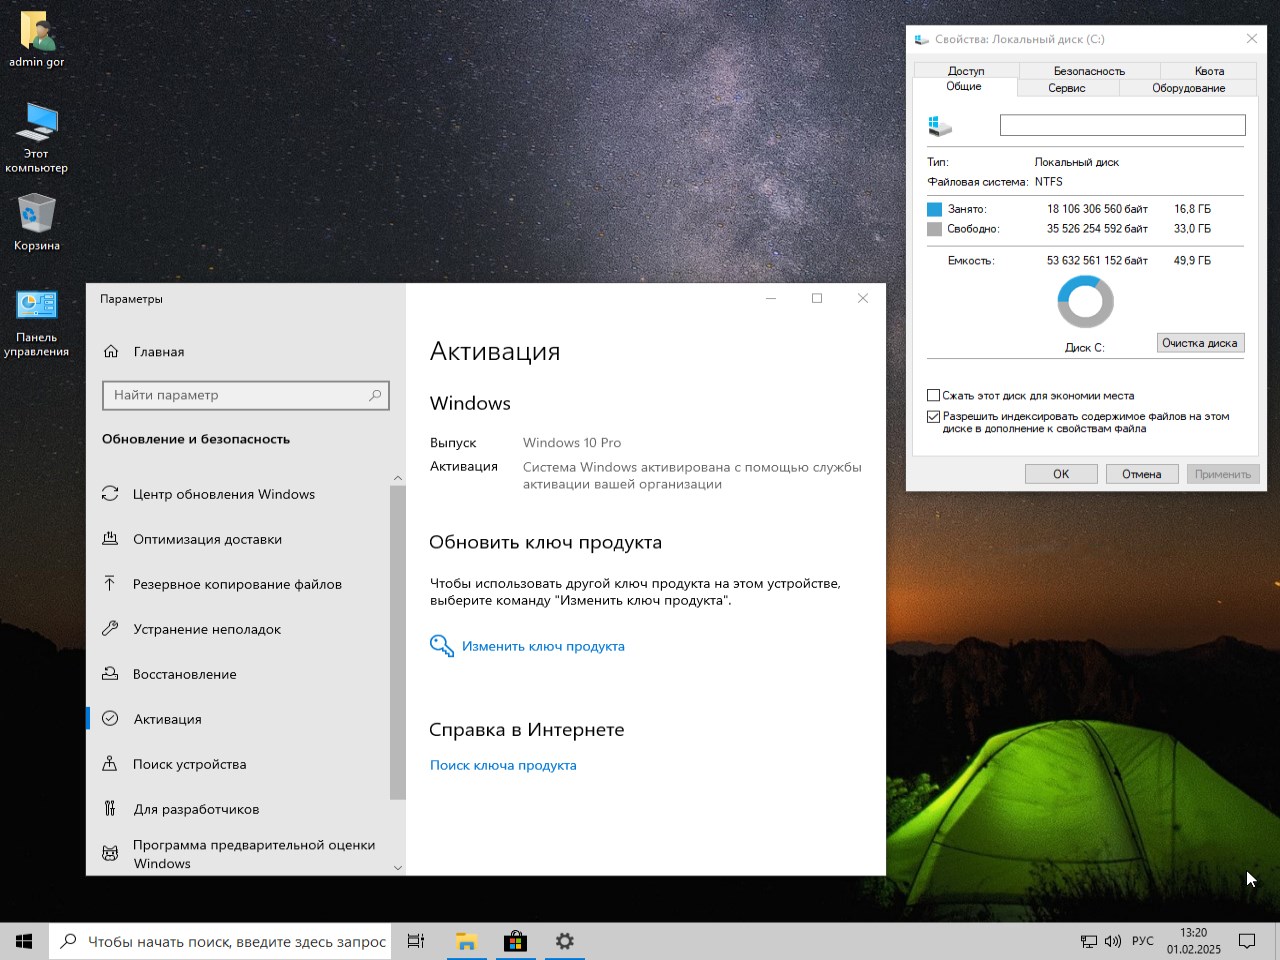Viewport: 1280px width, 960px height.
Task: Click the drive icon in properties dialog
Action: [x=940, y=125]
